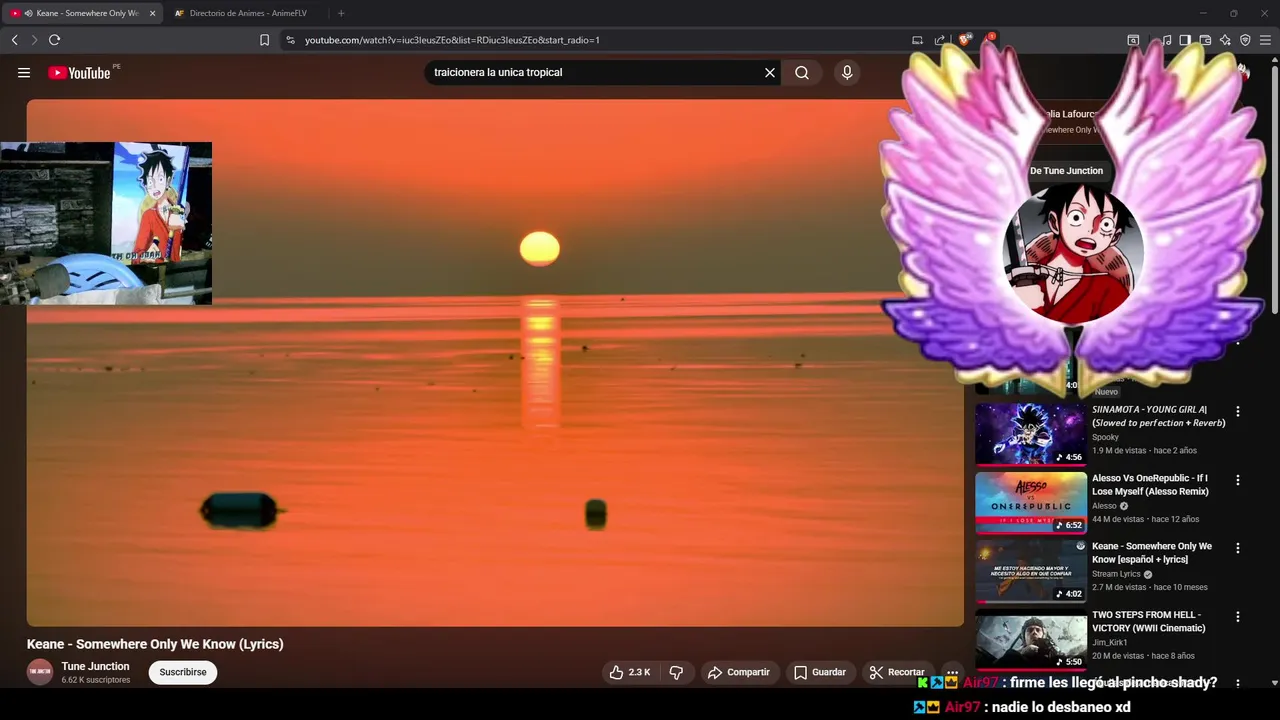Open Brave VPN shield icon
The image size is (1280, 720).
click(1245, 40)
